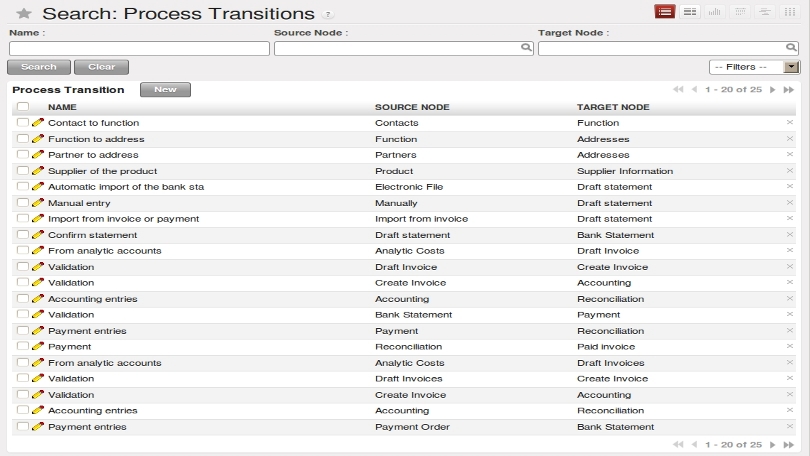Jump to last page in the top pager
This screenshot has height=456, width=810.
coord(788,89)
